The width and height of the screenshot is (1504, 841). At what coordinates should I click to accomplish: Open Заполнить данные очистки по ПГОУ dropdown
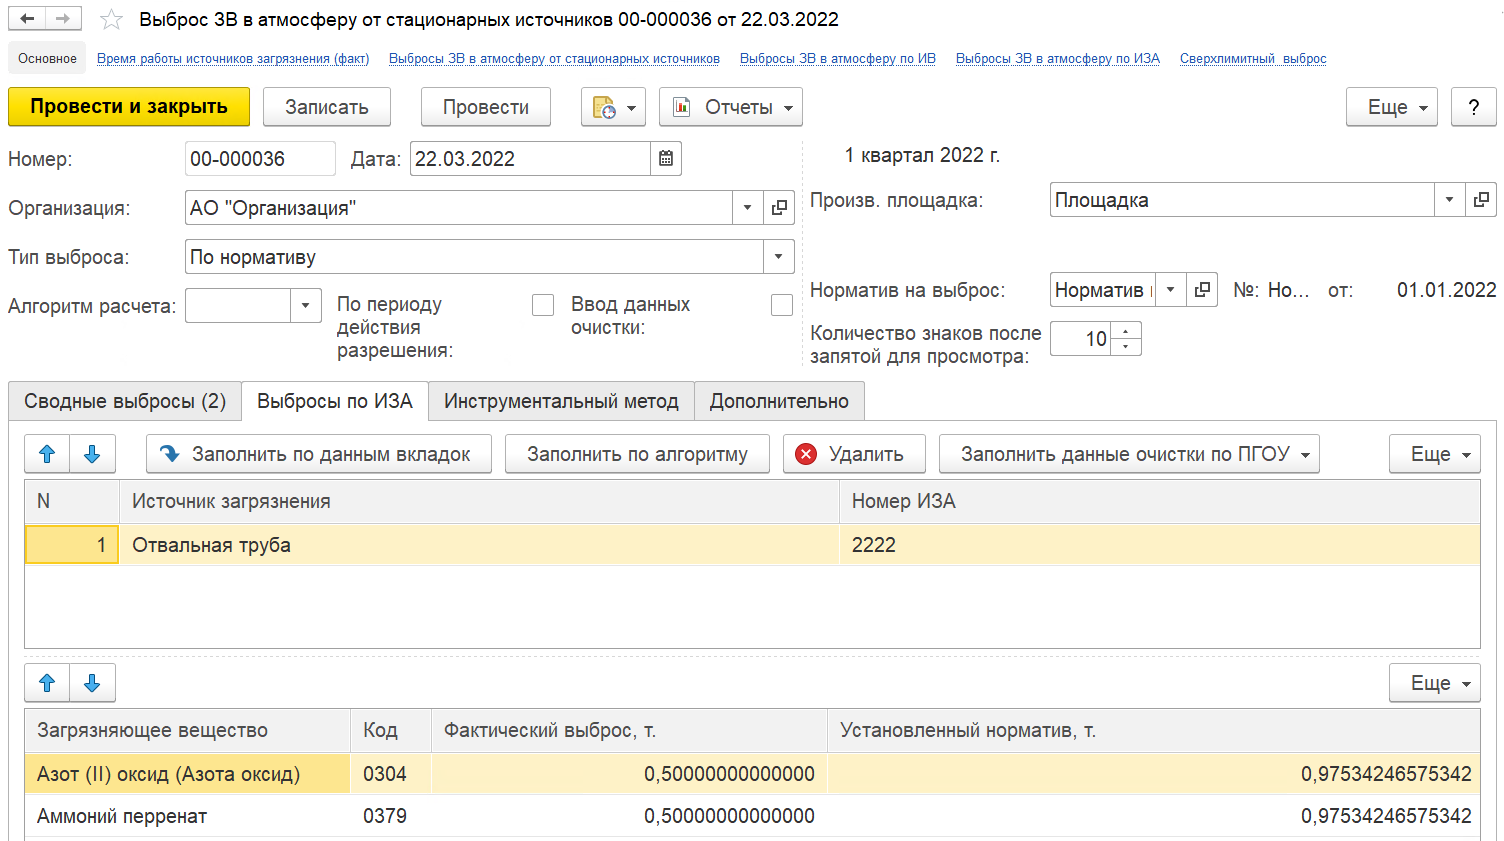1129,454
